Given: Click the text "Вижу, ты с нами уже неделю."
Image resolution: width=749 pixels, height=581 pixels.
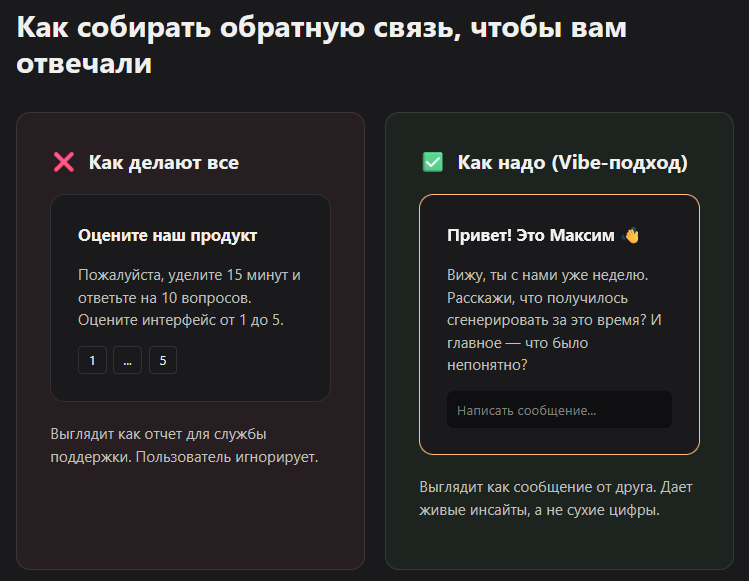Looking at the screenshot, I should (547, 276).
